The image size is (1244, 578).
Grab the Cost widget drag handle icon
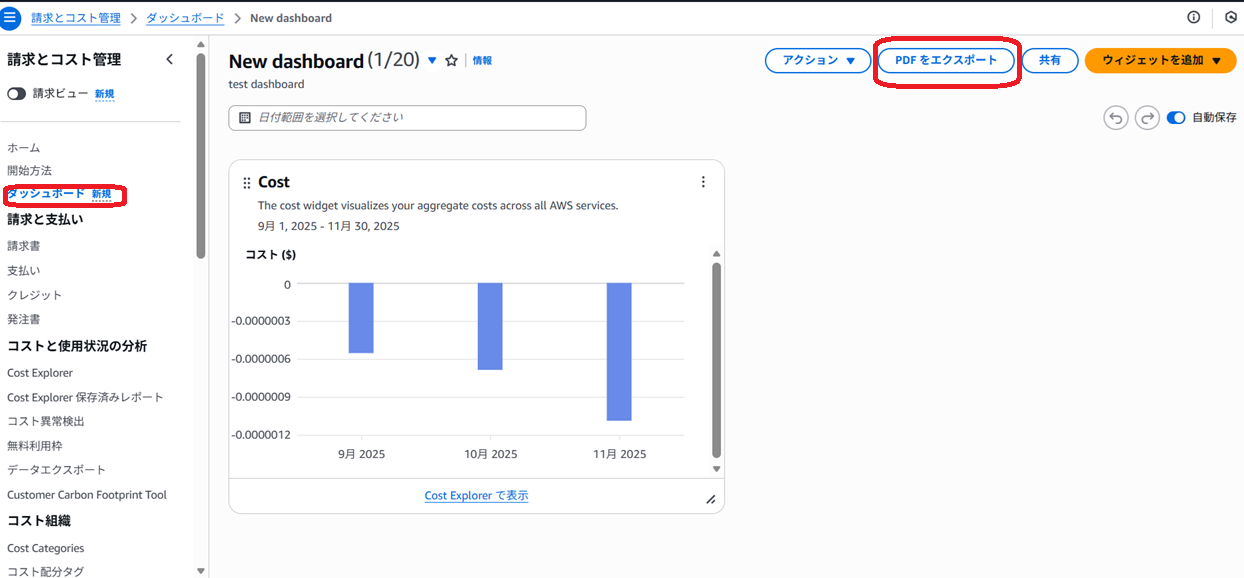click(x=247, y=183)
